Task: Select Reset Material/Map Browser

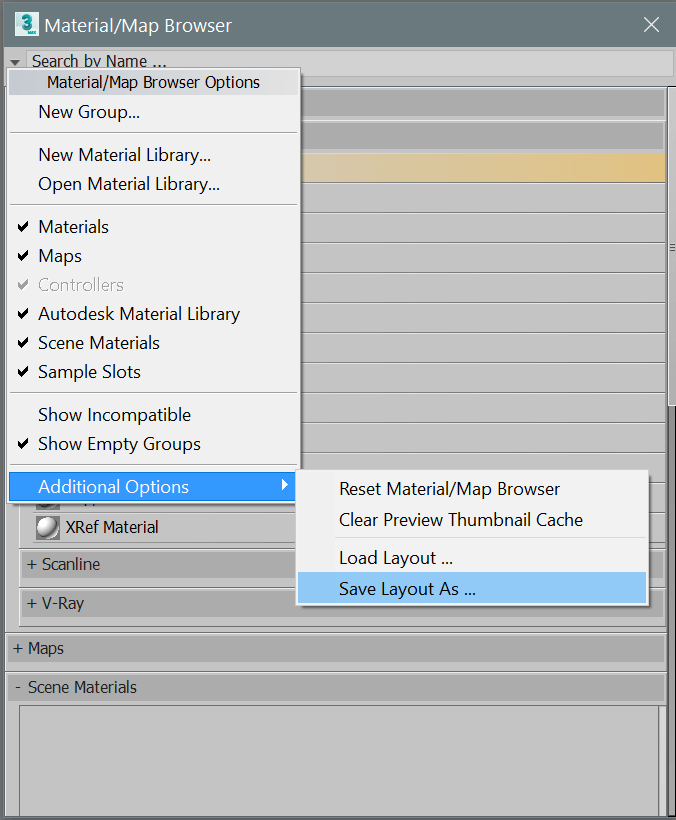Action: [x=472, y=489]
